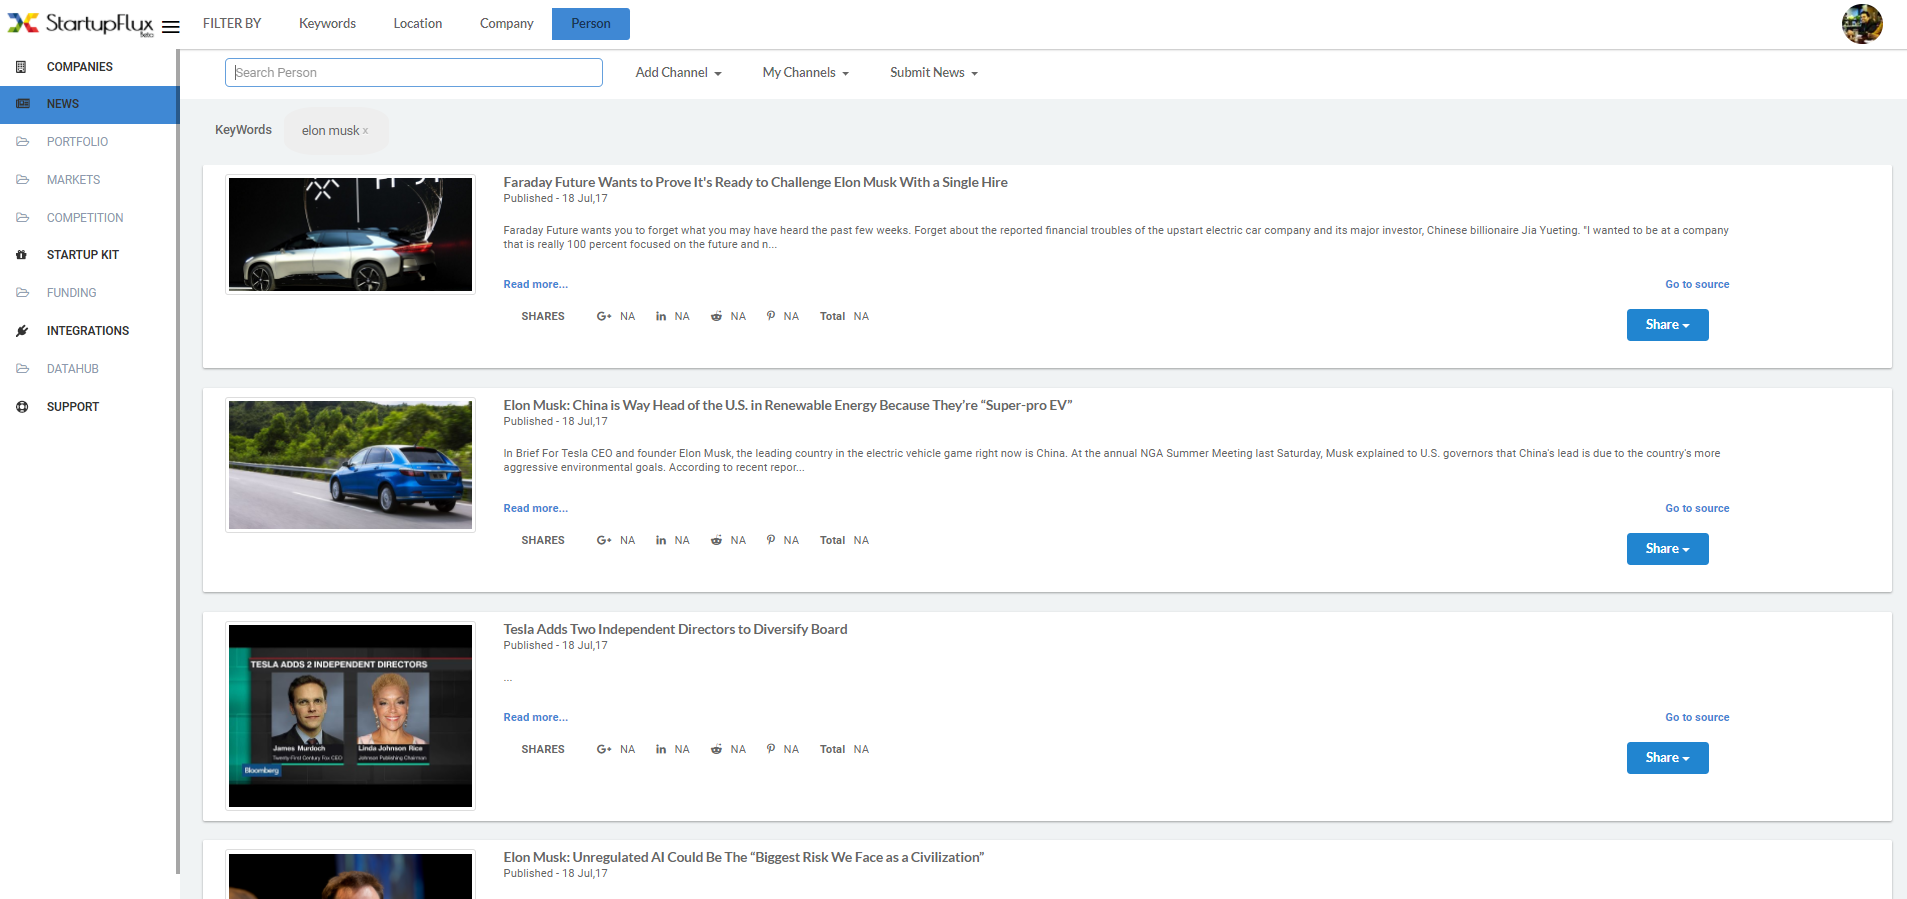Click Read more on Tesla directors article
Image resolution: width=1907 pixels, height=899 pixels.
click(x=535, y=718)
